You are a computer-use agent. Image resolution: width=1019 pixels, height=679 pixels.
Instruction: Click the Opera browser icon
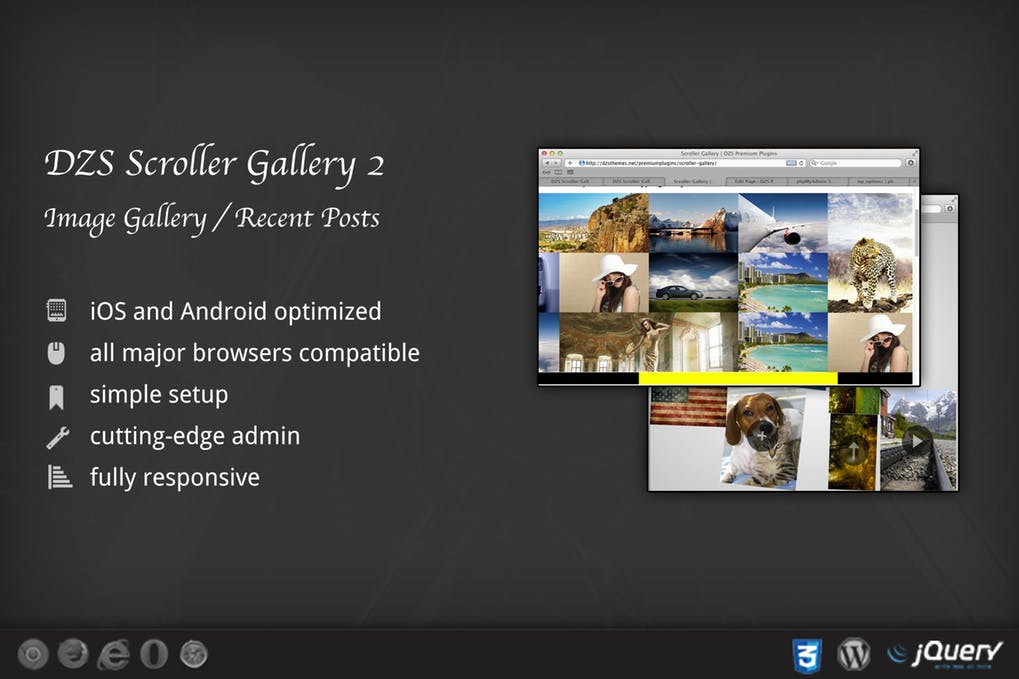pos(153,655)
